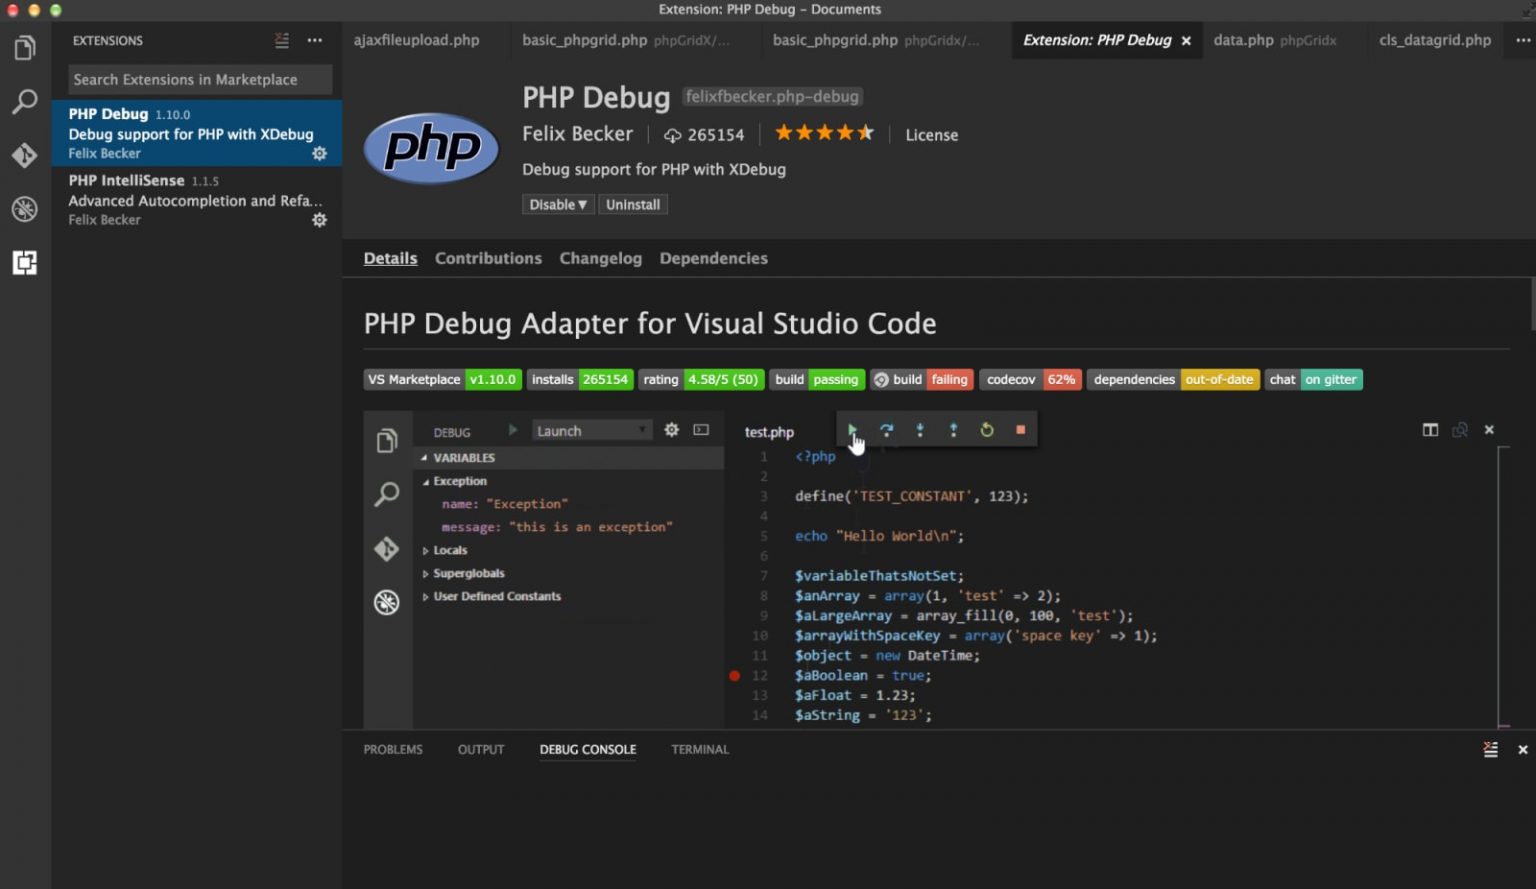Open Source Control view in activity bar

click(x=25, y=155)
